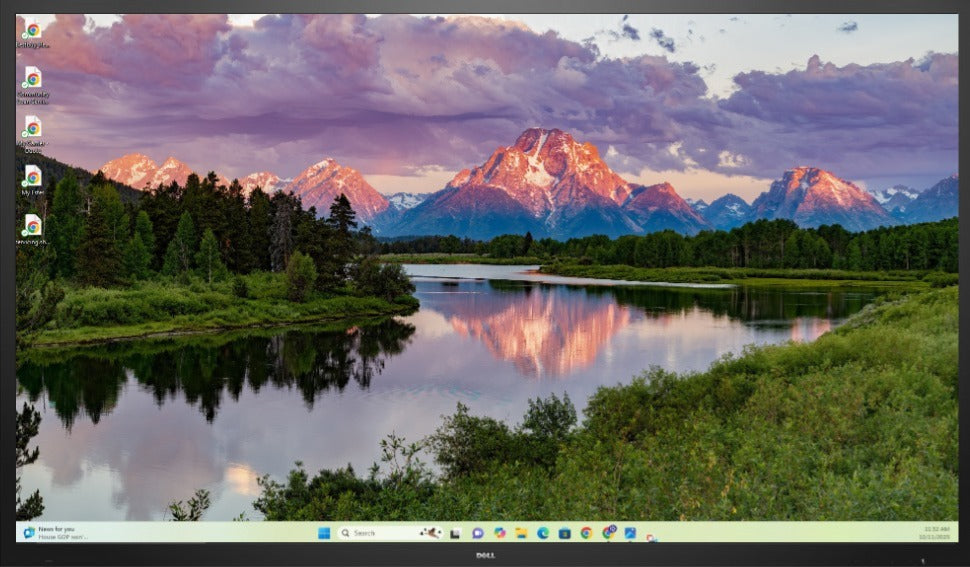Launch Microsoft Edge from the taskbar
The image size is (970, 567).
pyautogui.click(x=543, y=533)
